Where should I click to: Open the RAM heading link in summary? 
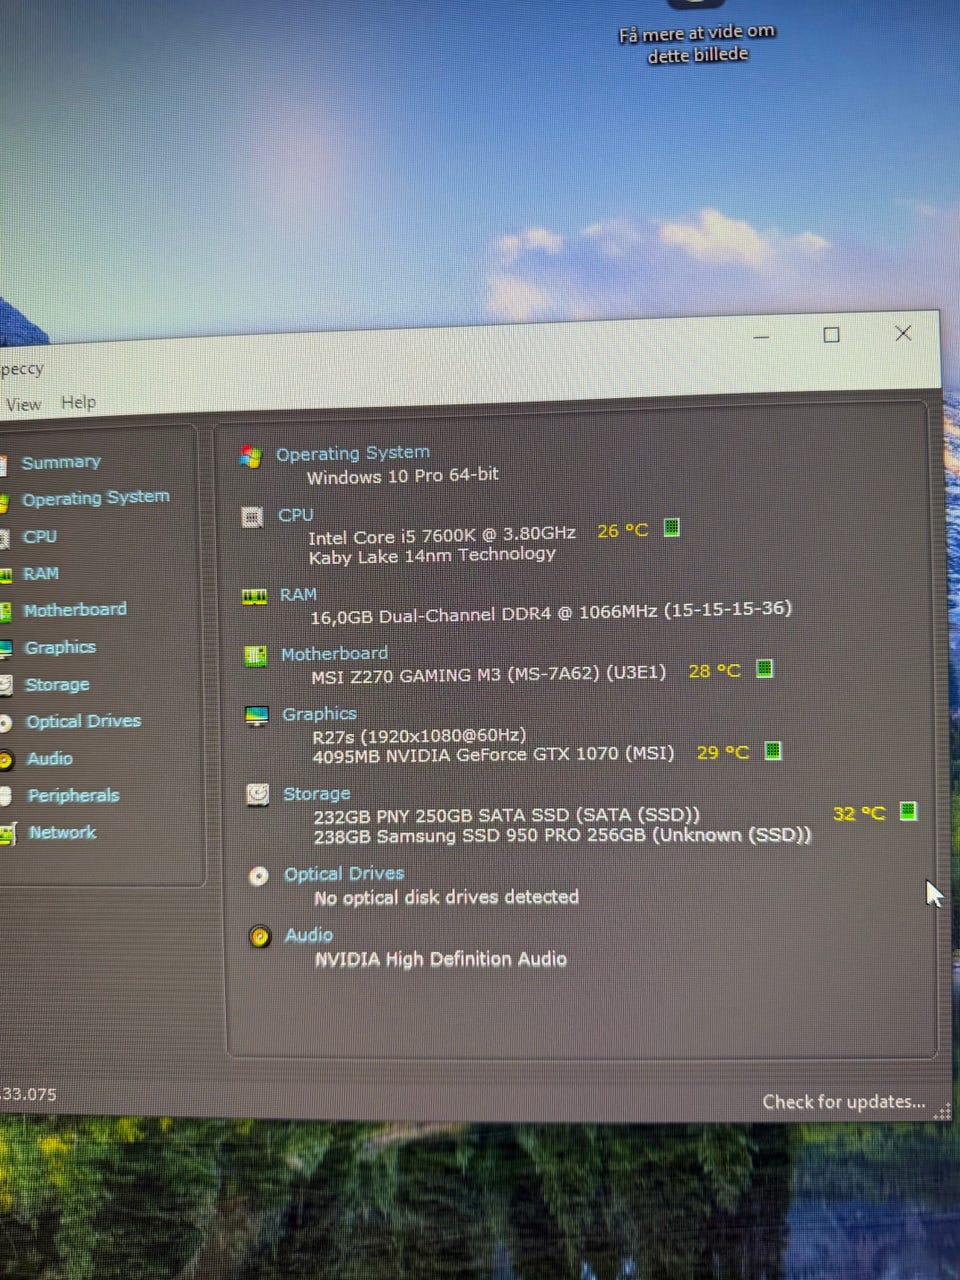click(x=298, y=595)
